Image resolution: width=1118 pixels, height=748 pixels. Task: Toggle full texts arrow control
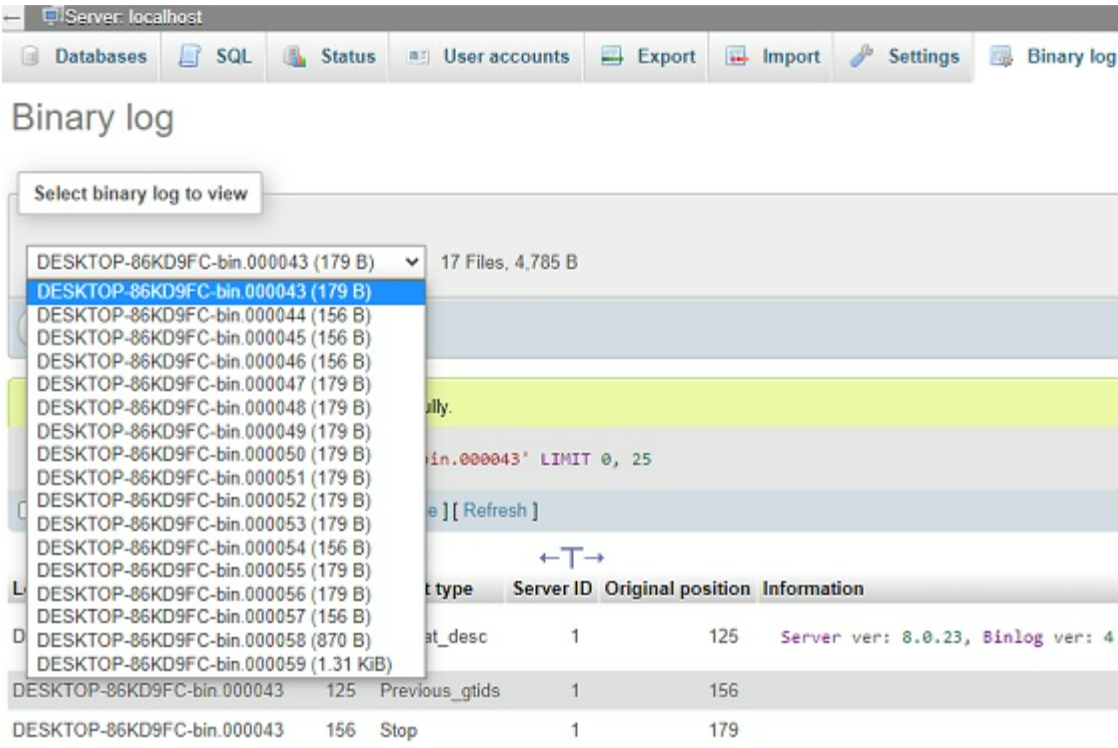click(572, 557)
